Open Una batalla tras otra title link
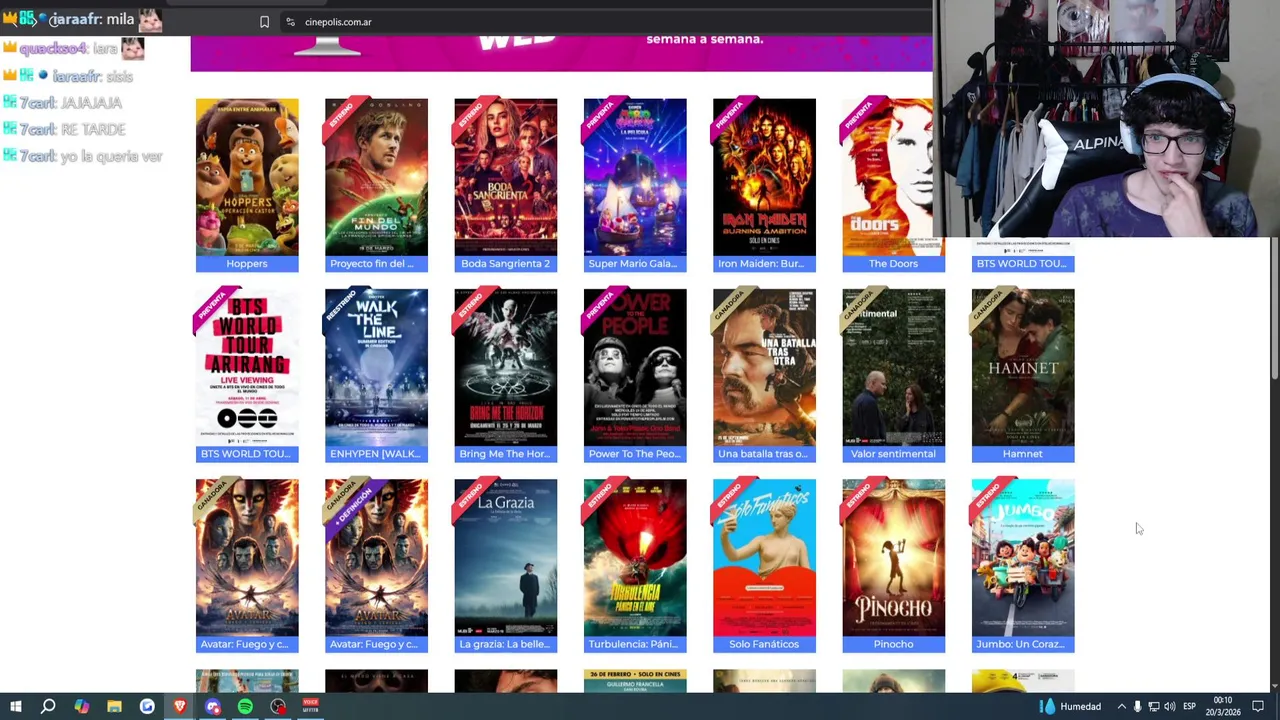Image resolution: width=1280 pixels, height=720 pixels. pyautogui.click(x=764, y=454)
